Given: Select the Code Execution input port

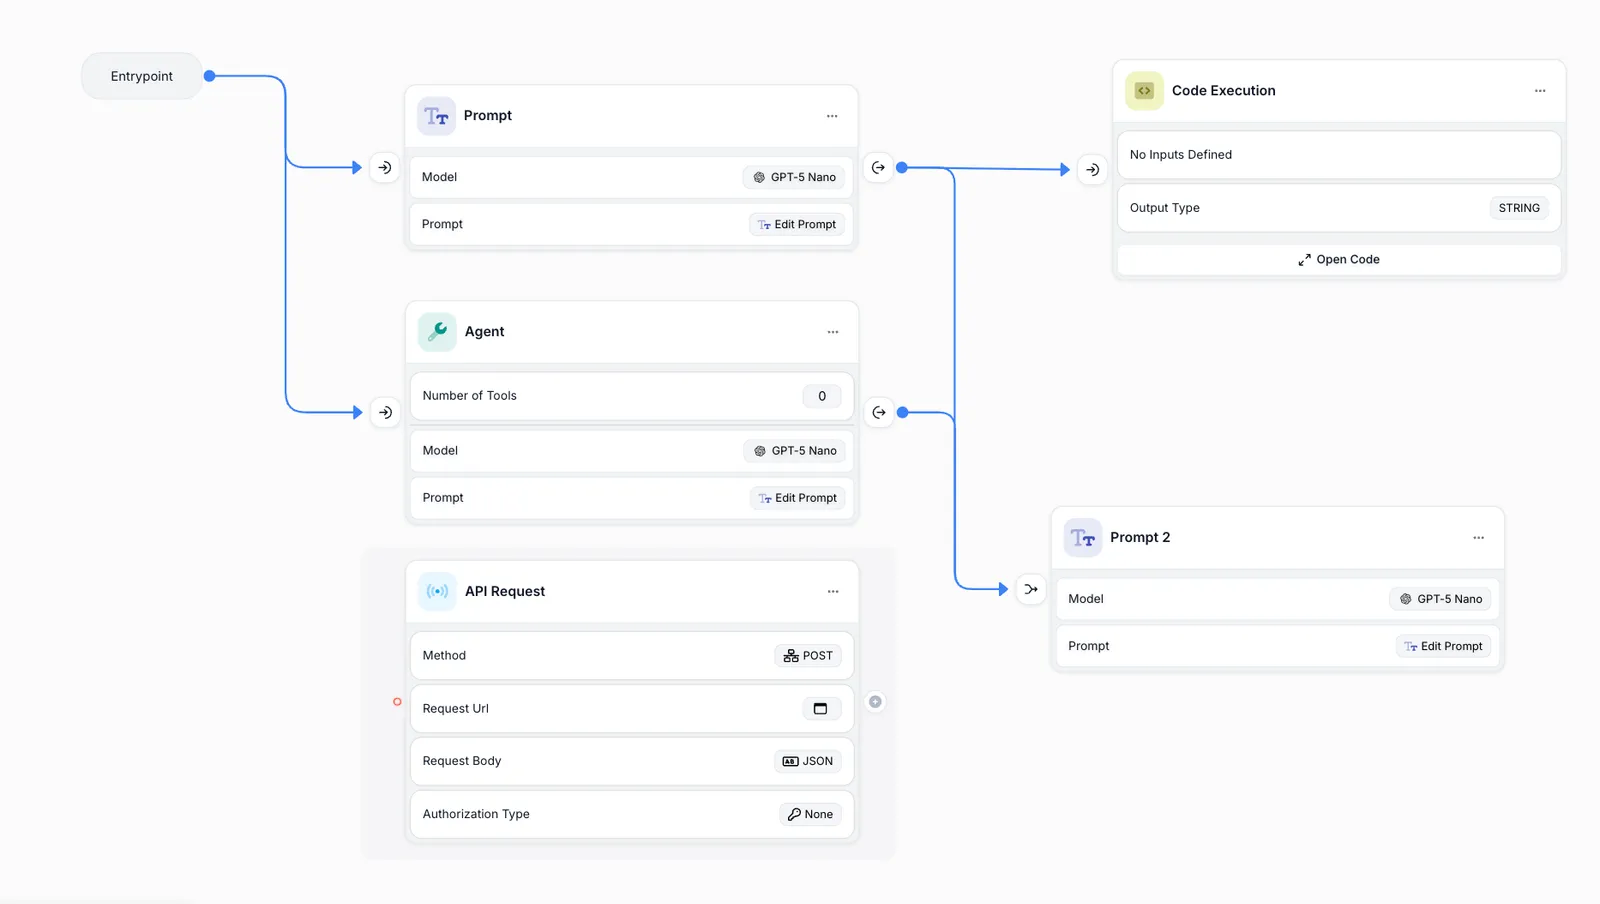Looking at the screenshot, I should [1093, 170].
